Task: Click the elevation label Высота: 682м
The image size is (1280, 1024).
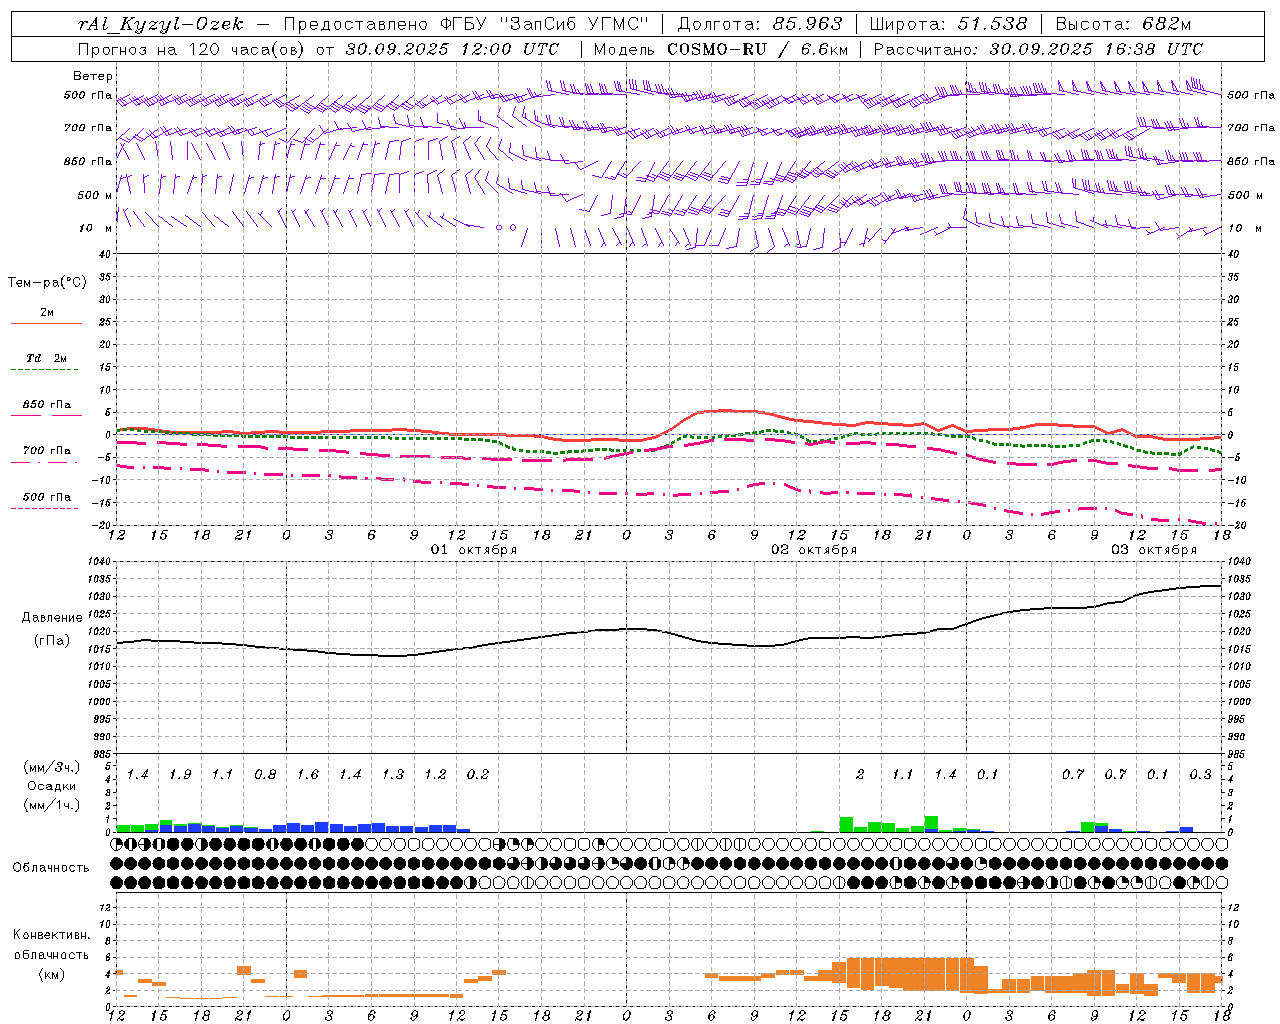Action: tap(1124, 24)
